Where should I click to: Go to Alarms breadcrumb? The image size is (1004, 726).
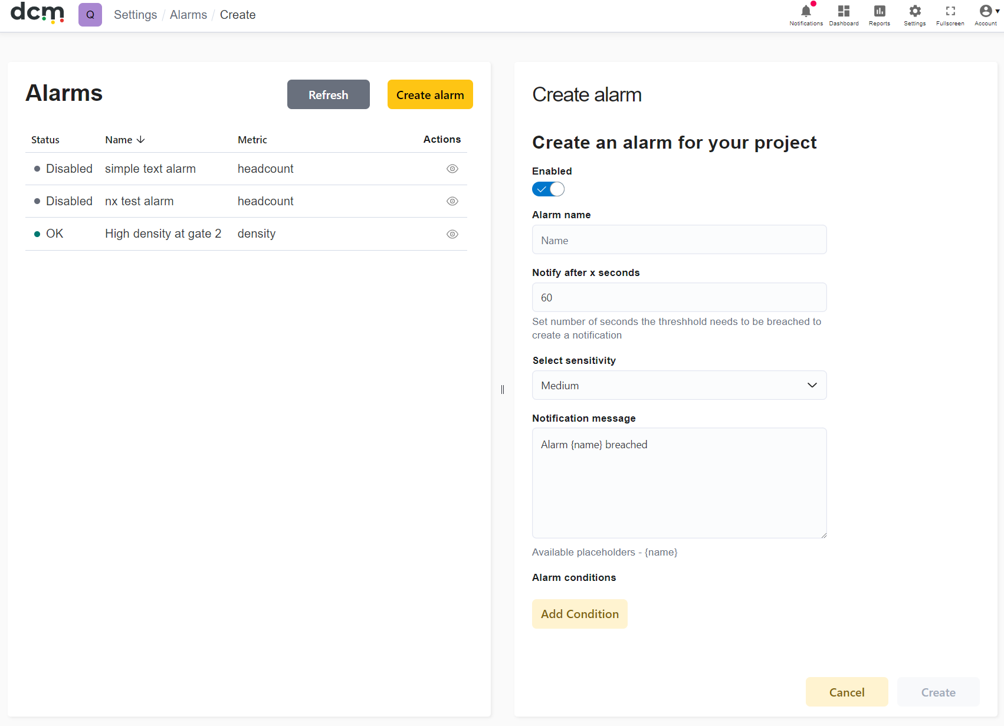188,15
